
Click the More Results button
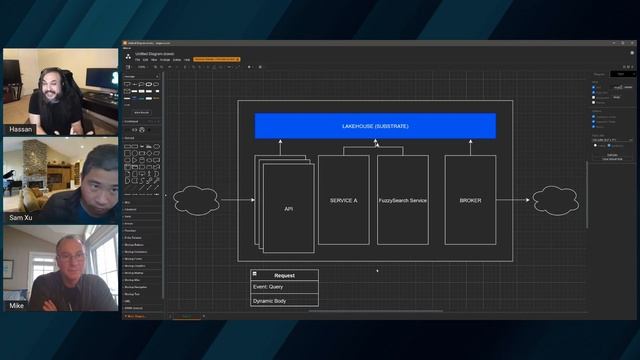[142, 112]
